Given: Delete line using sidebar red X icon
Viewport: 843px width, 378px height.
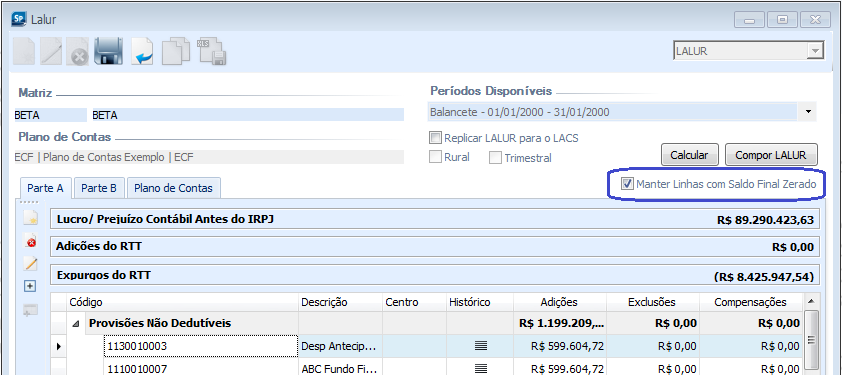Looking at the screenshot, I should (x=31, y=241).
